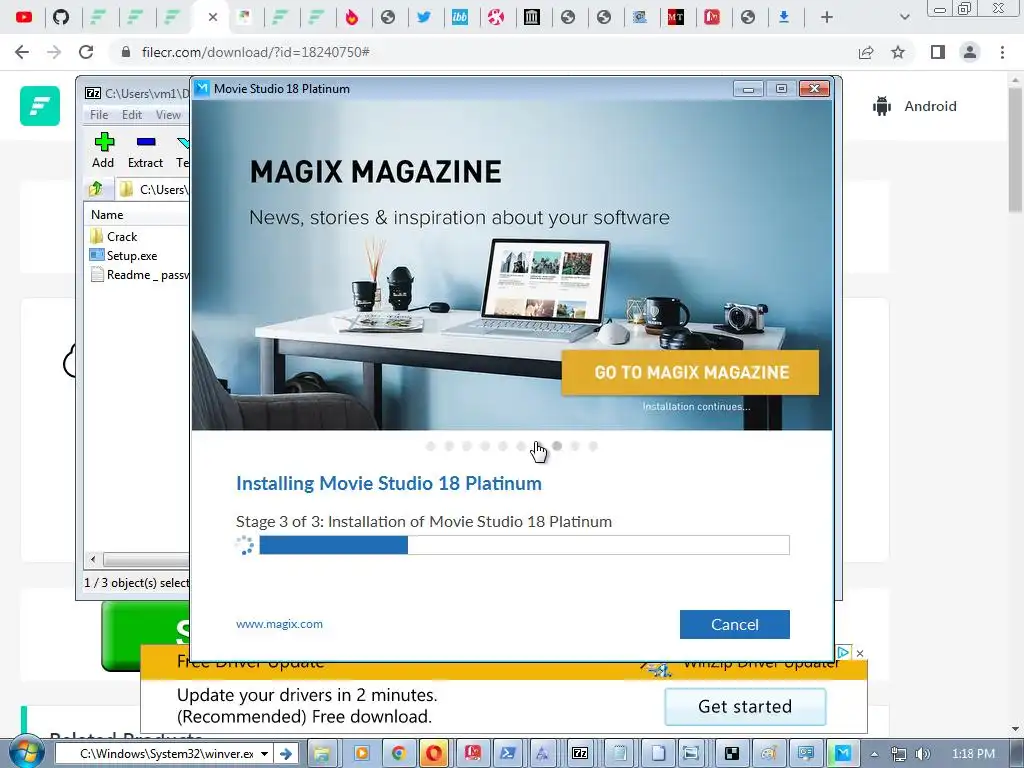Screen dimensions: 1024x768
Task: Click GO TO MAGIX MAGAZINE banner button
Action: click(690, 372)
